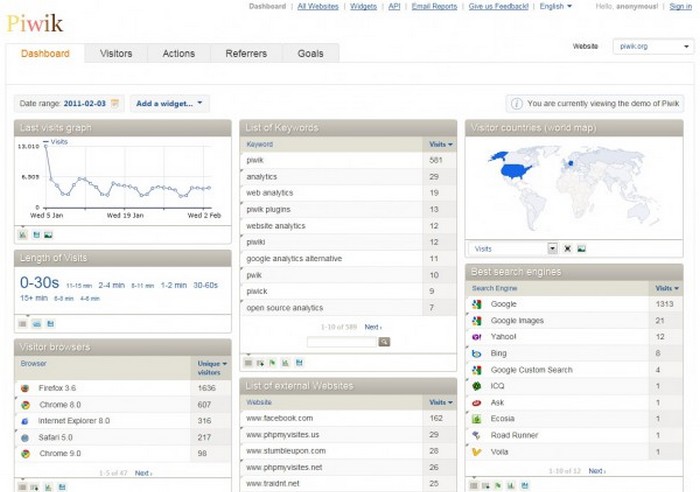
Task: Click the info icon in the demo notice
Action: [x=517, y=104]
